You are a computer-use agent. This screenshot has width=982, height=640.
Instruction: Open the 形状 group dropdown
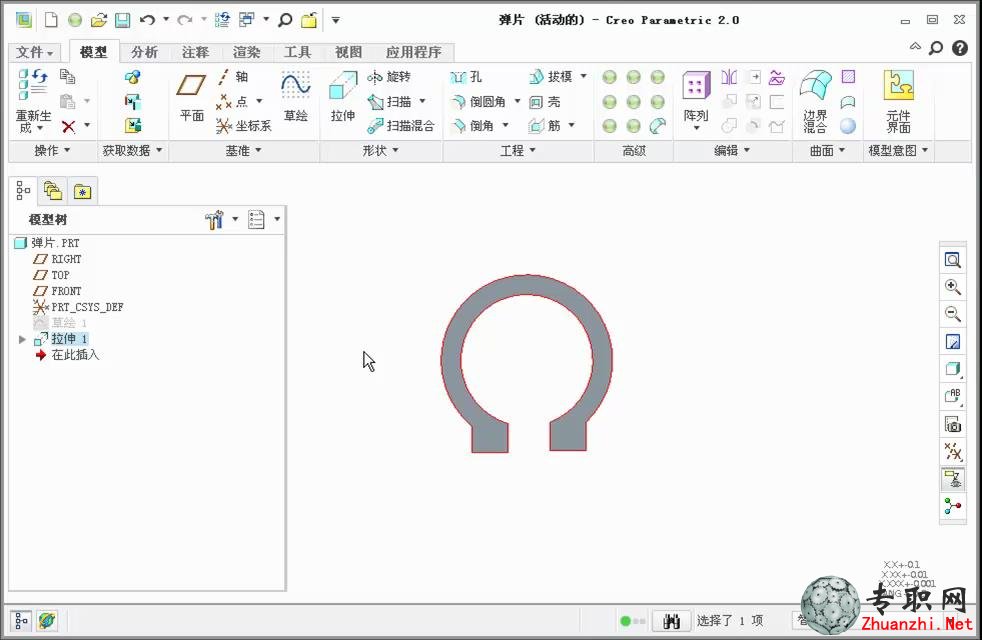coord(380,151)
